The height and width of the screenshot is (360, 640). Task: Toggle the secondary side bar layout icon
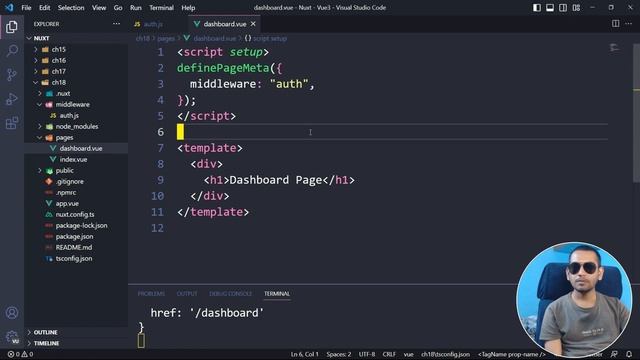pos(563,8)
